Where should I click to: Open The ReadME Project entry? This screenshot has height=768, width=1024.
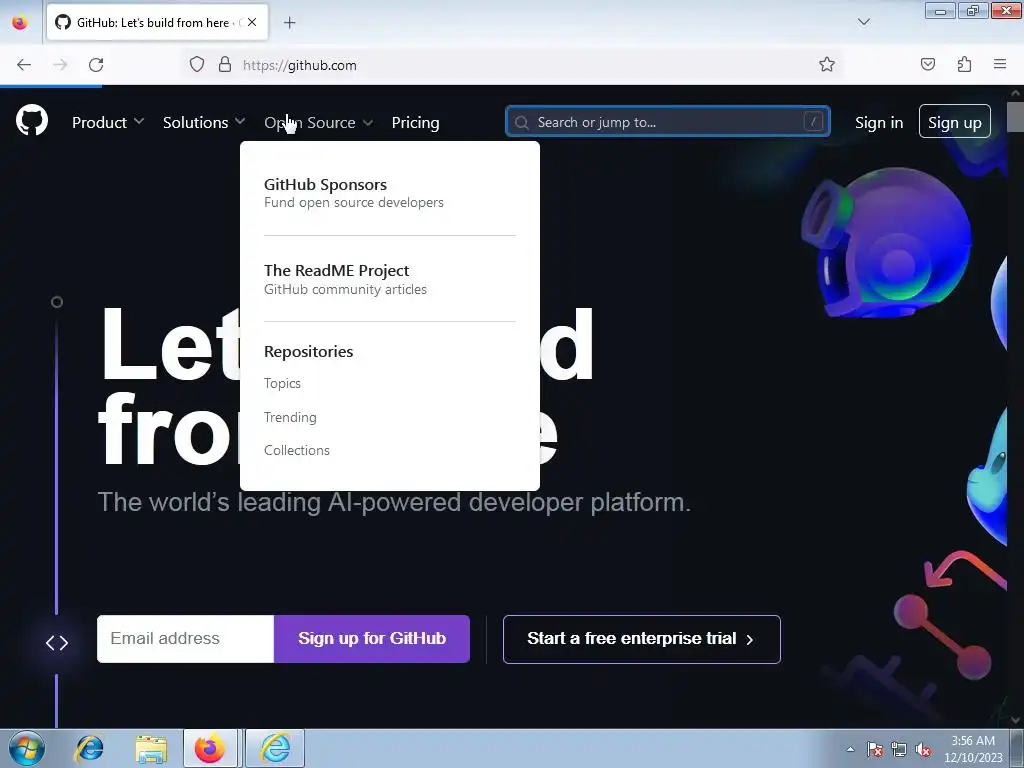345,279
